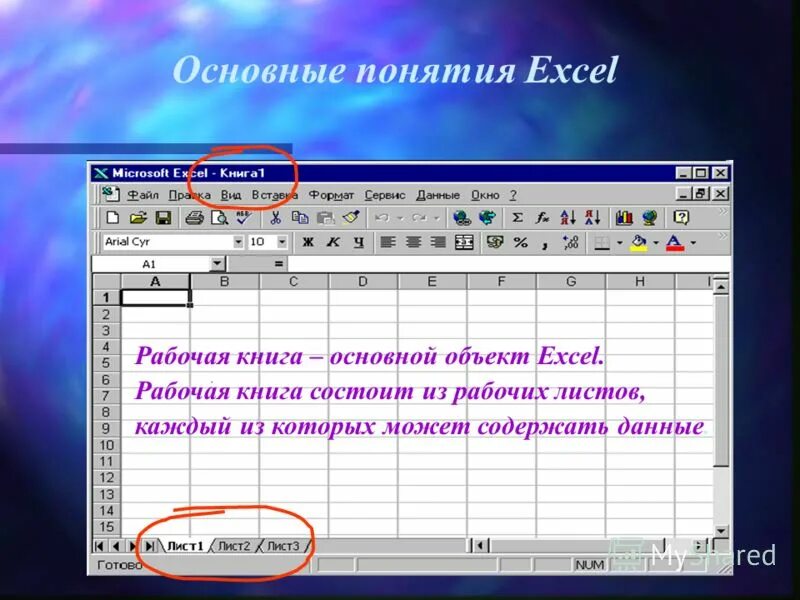Image resolution: width=800 pixels, height=600 pixels.
Task: Increase decimal places icon
Action: click(570, 242)
